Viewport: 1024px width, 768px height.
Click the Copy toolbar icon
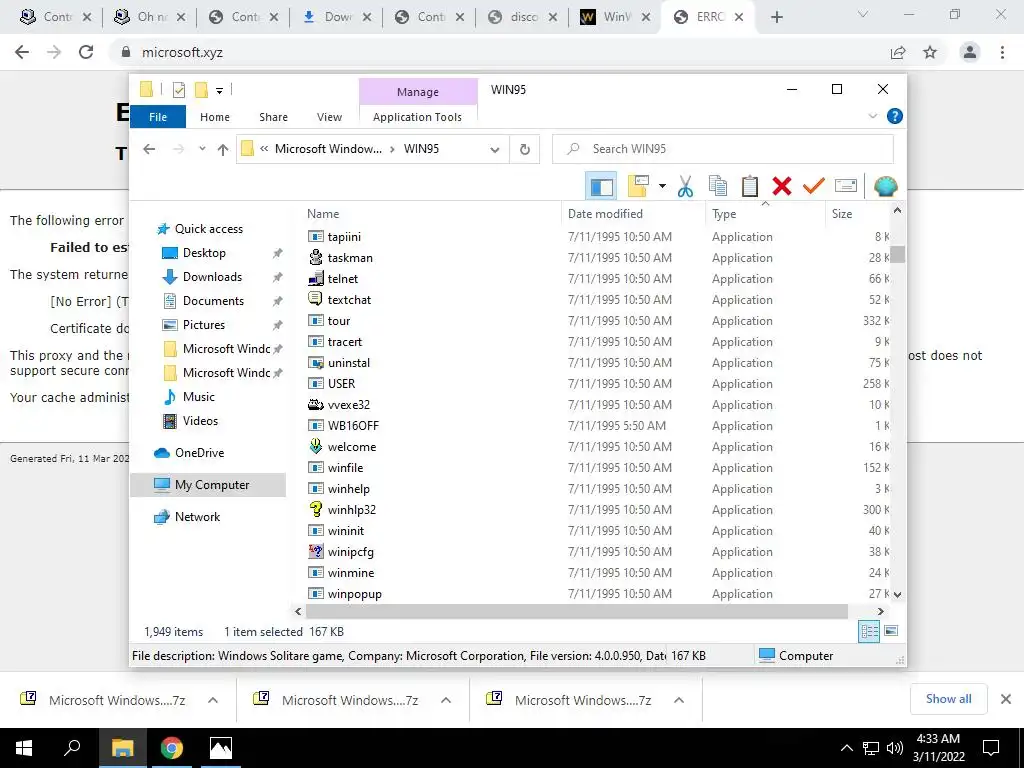(x=718, y=187)
